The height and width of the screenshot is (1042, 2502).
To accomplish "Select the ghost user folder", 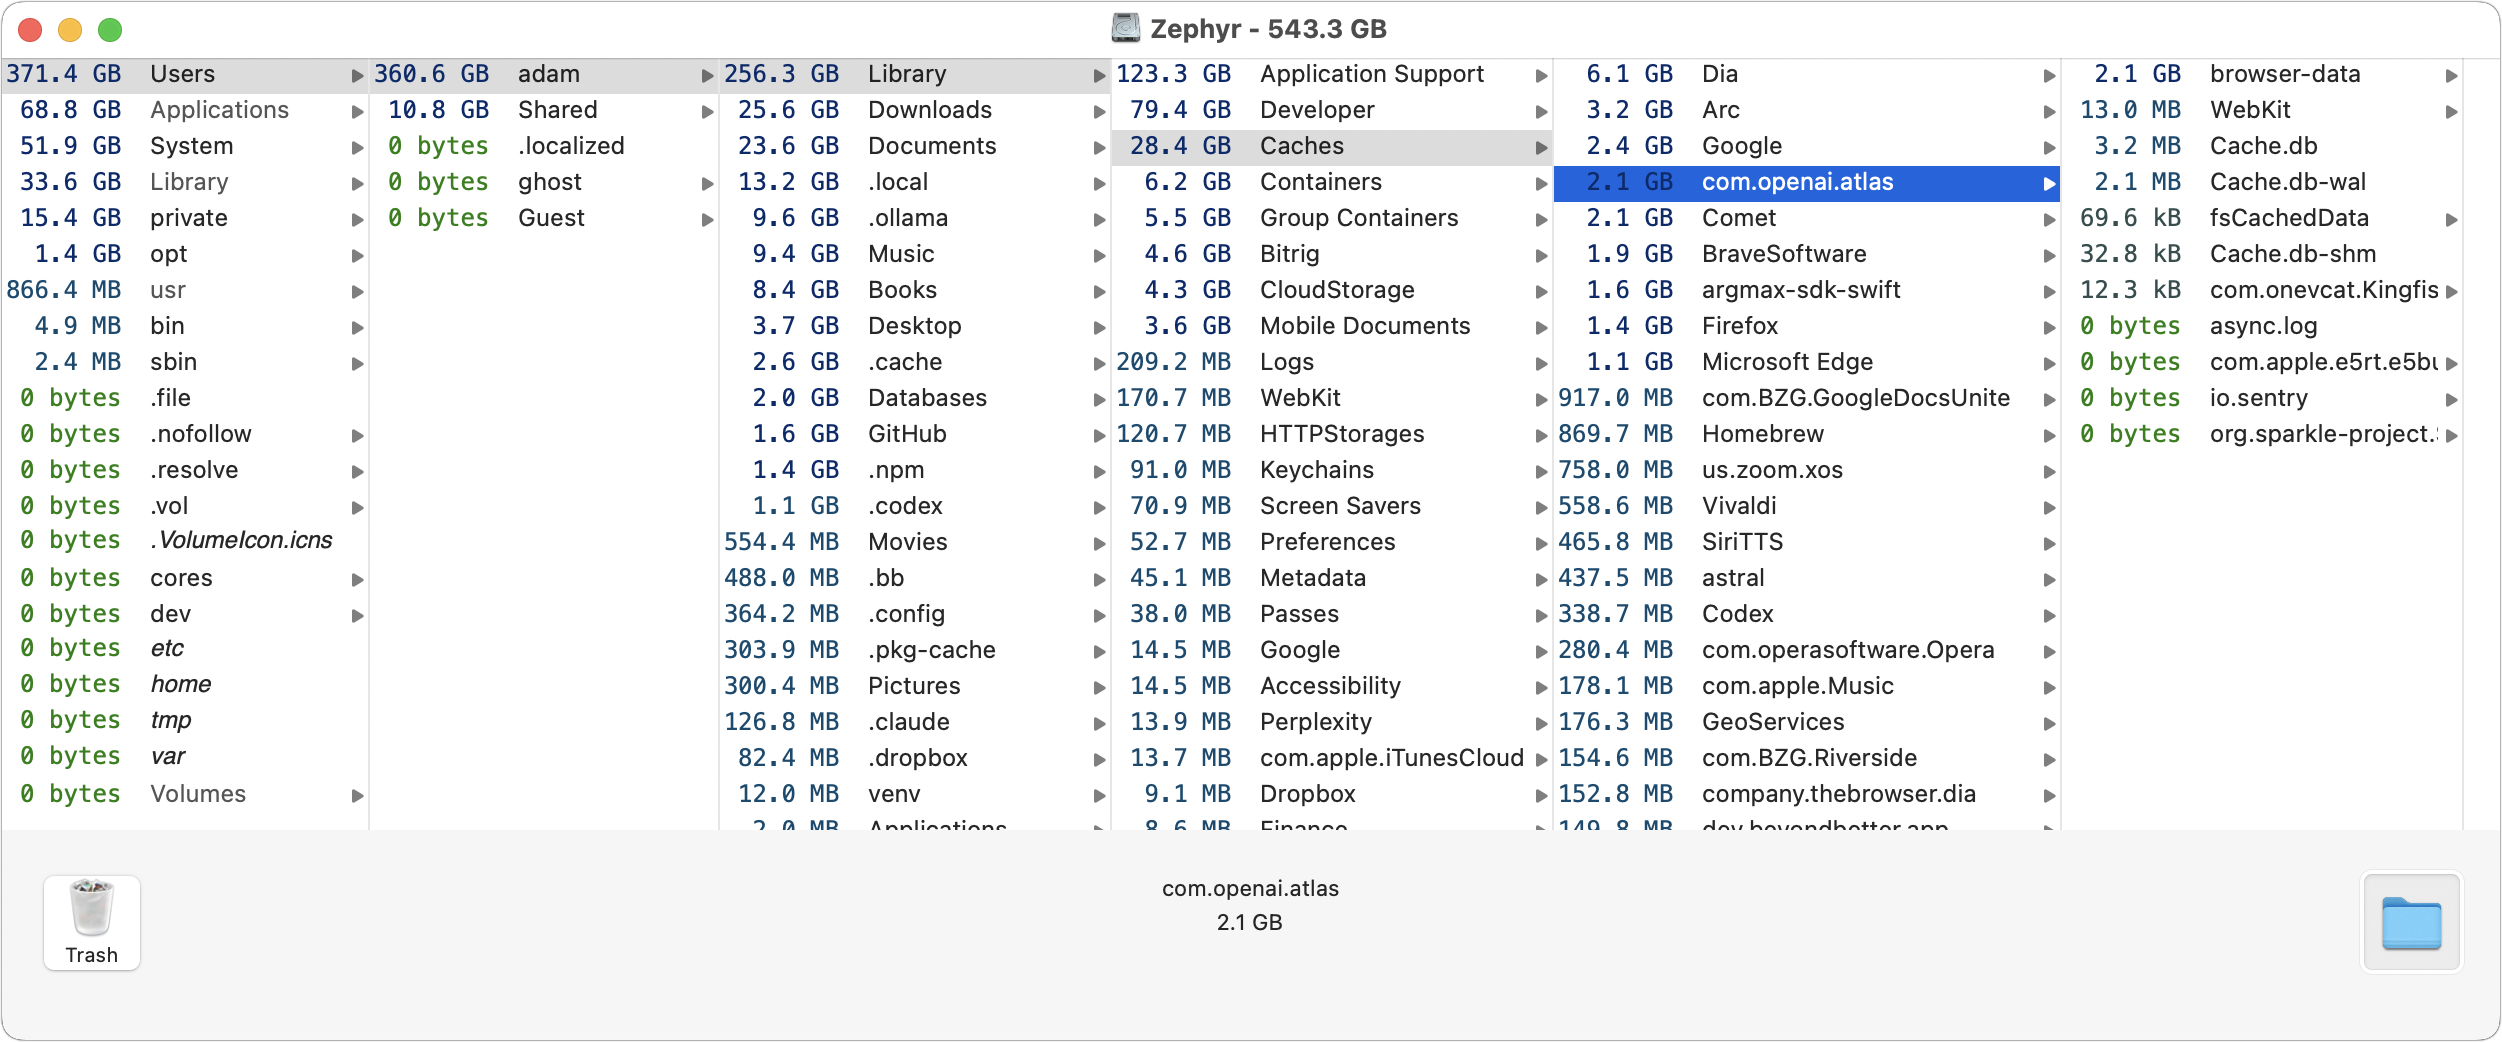I will pos(544,182).
